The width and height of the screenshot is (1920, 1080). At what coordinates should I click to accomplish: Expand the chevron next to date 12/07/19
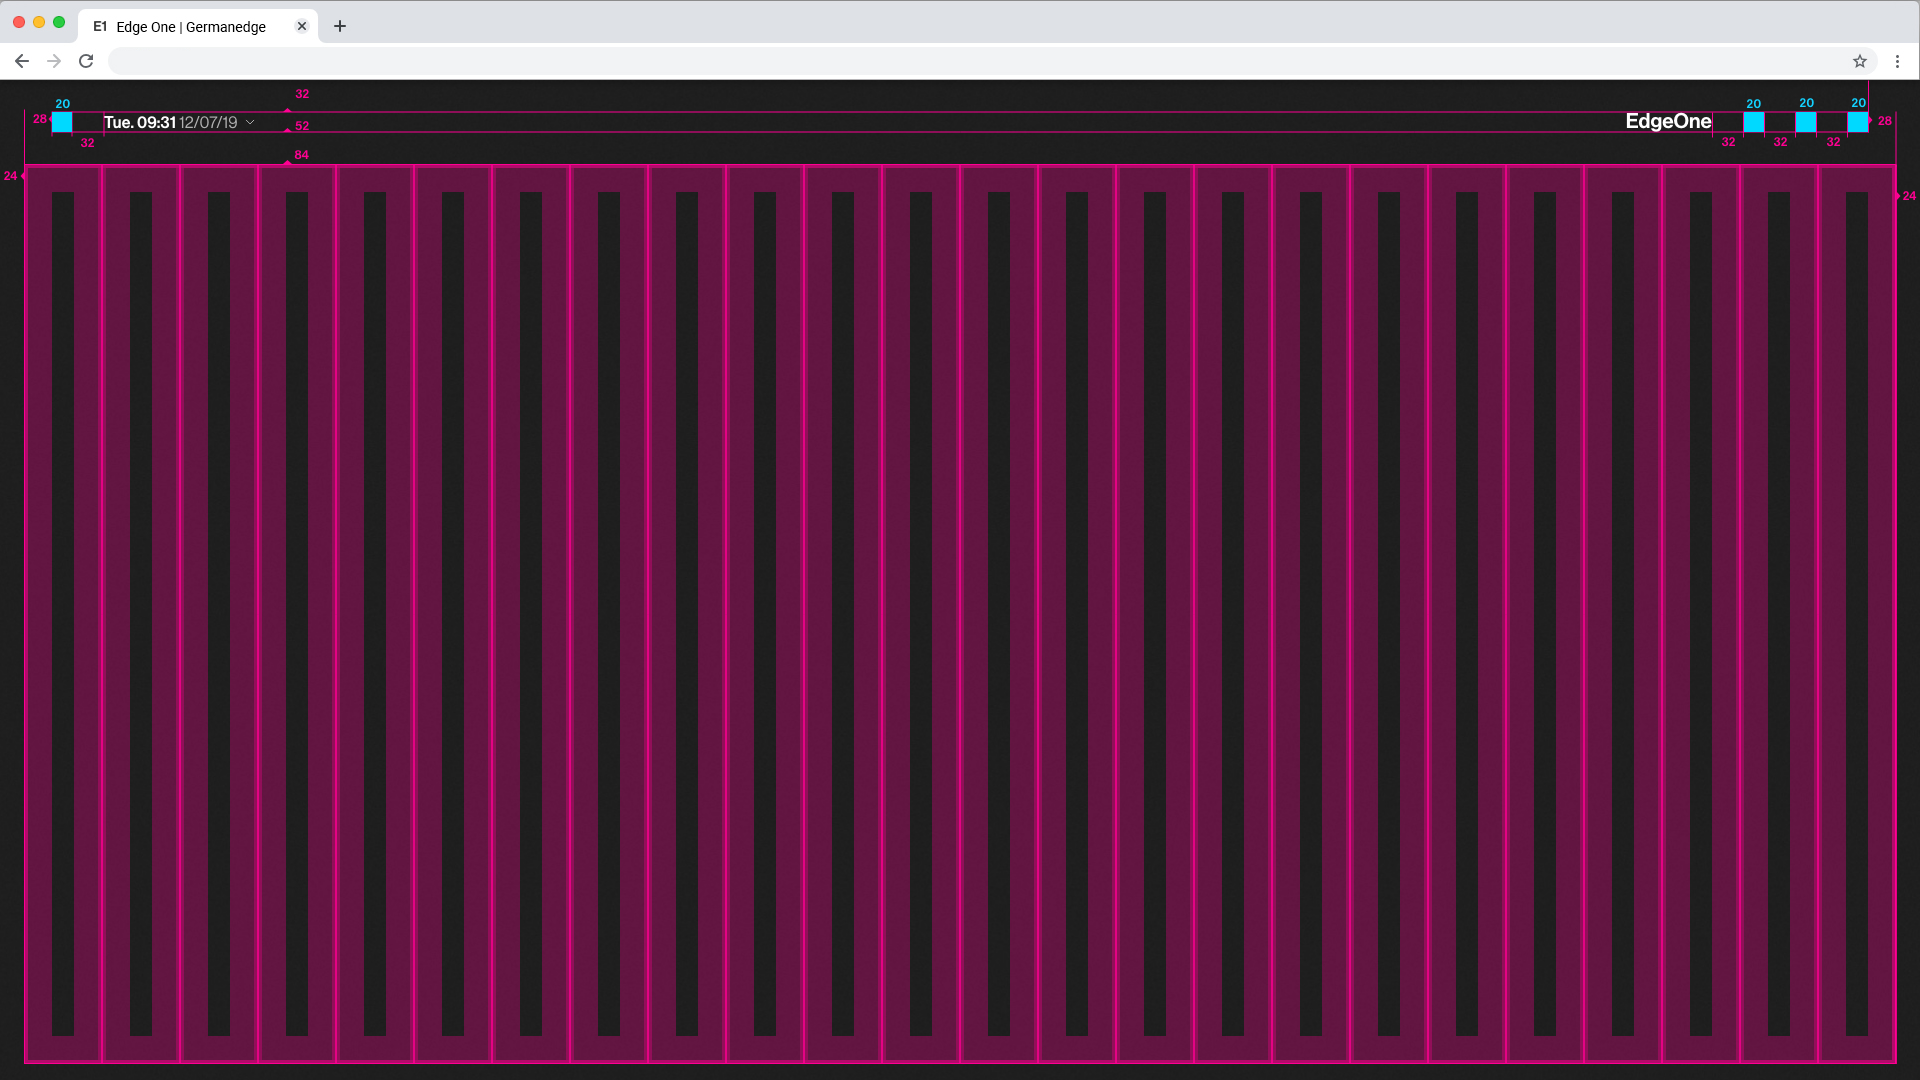250,122
